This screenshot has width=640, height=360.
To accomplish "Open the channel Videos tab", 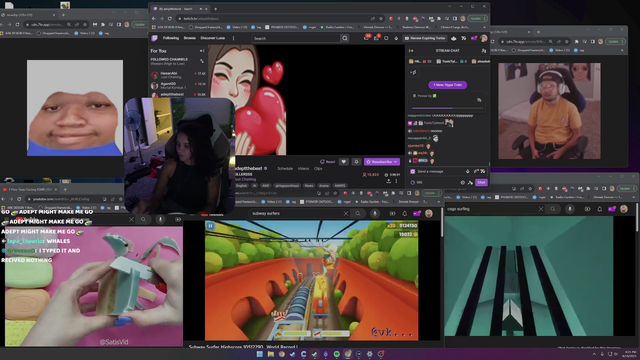I will [x=303, y=169].
